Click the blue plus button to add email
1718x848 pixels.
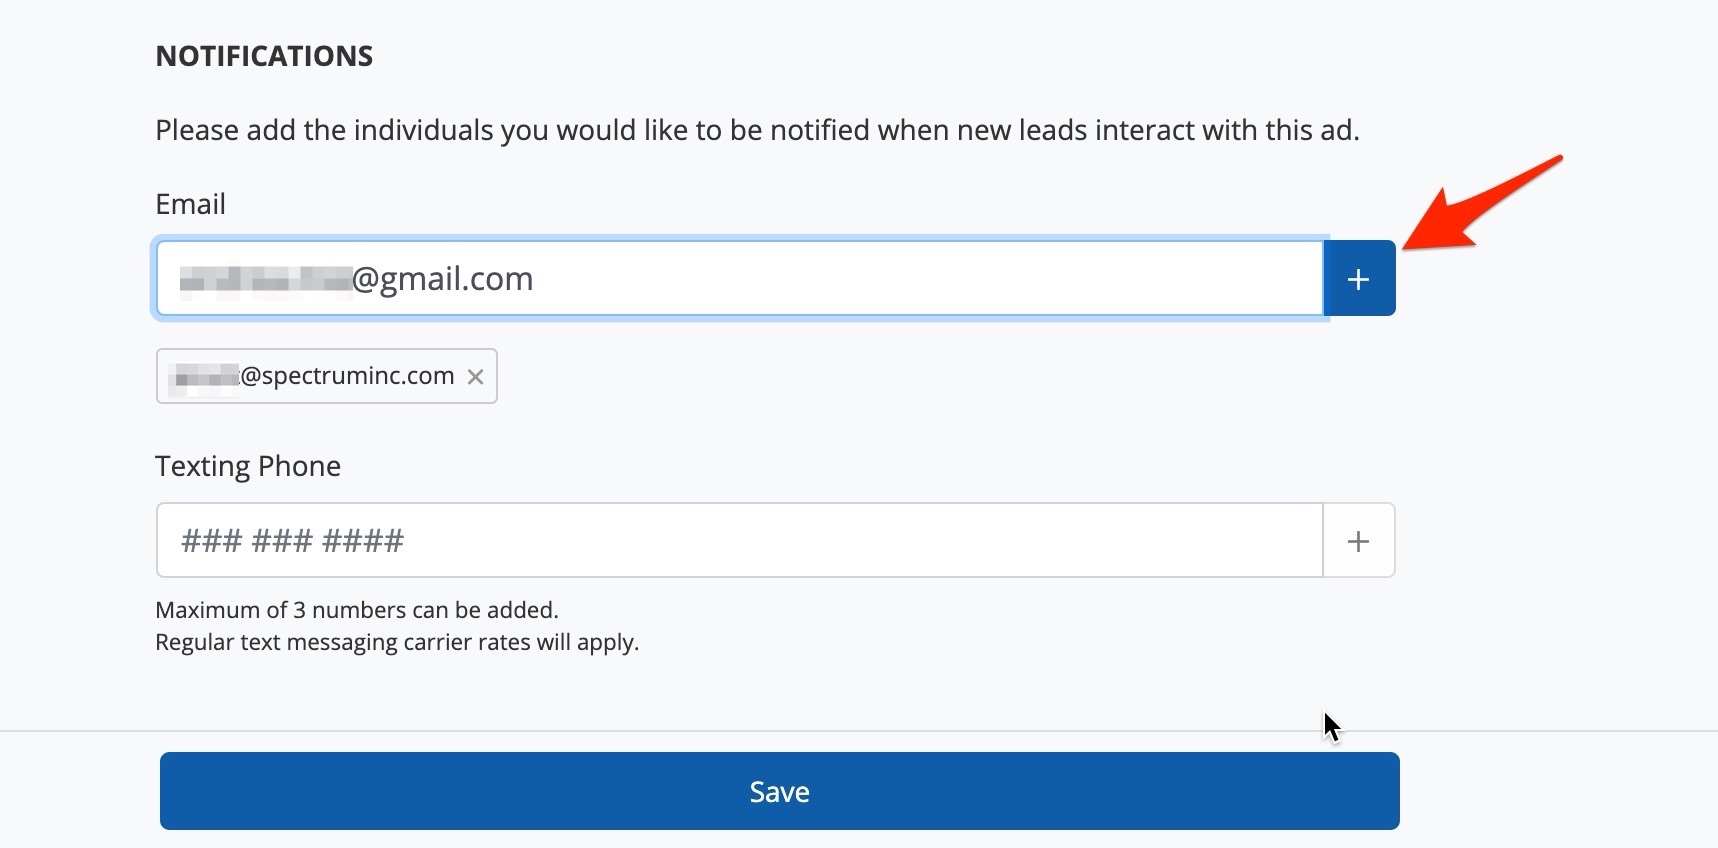pos(1358,279)
